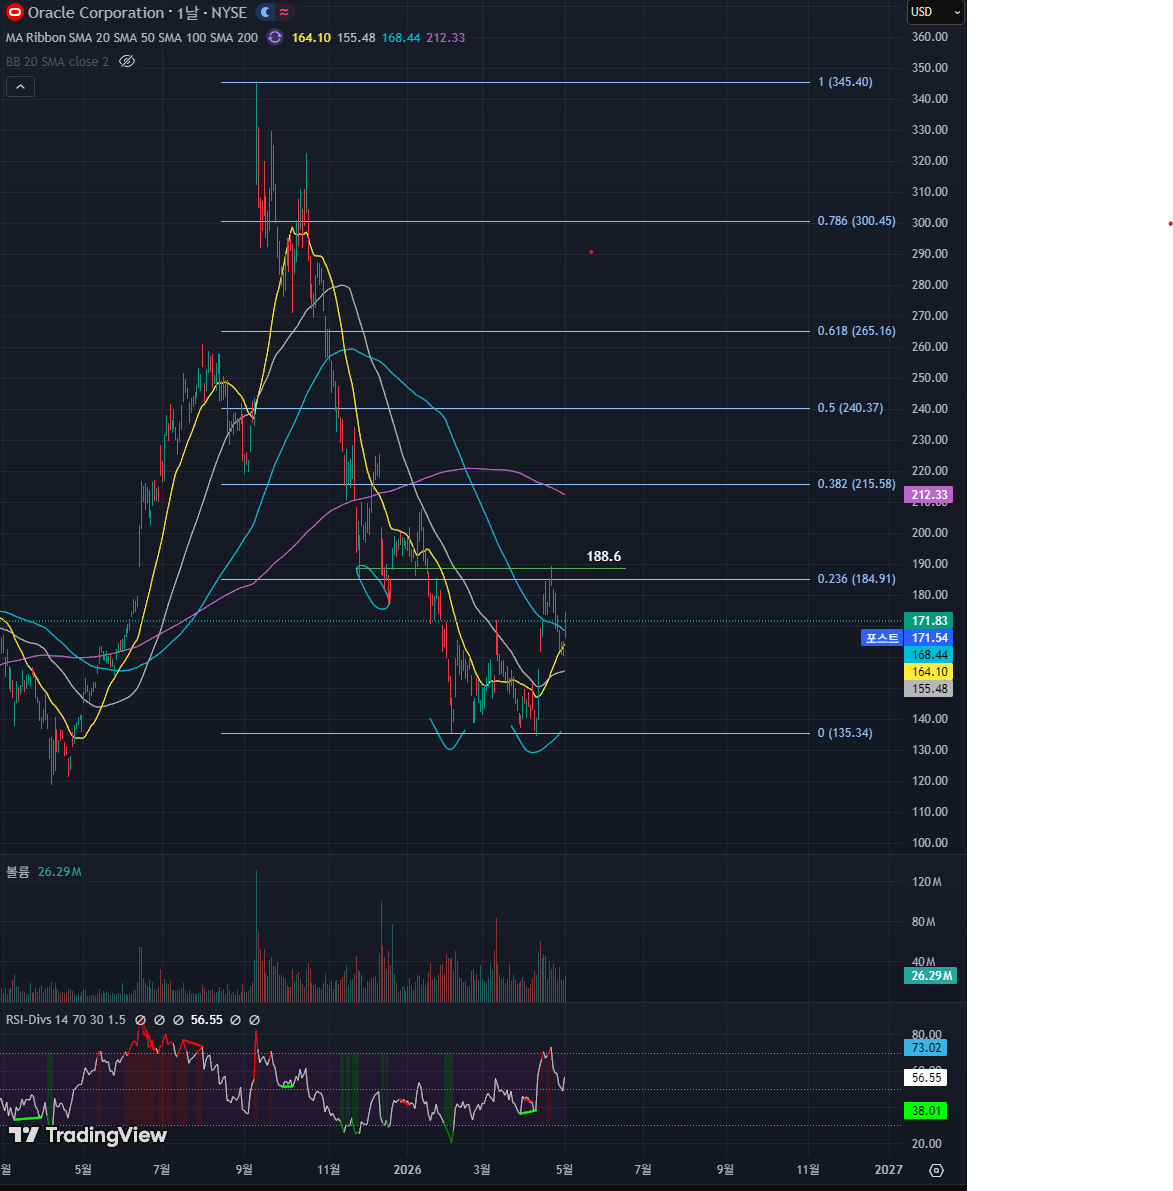
Task: Open the USD currency dropdown
Action: tap(936, 12)
